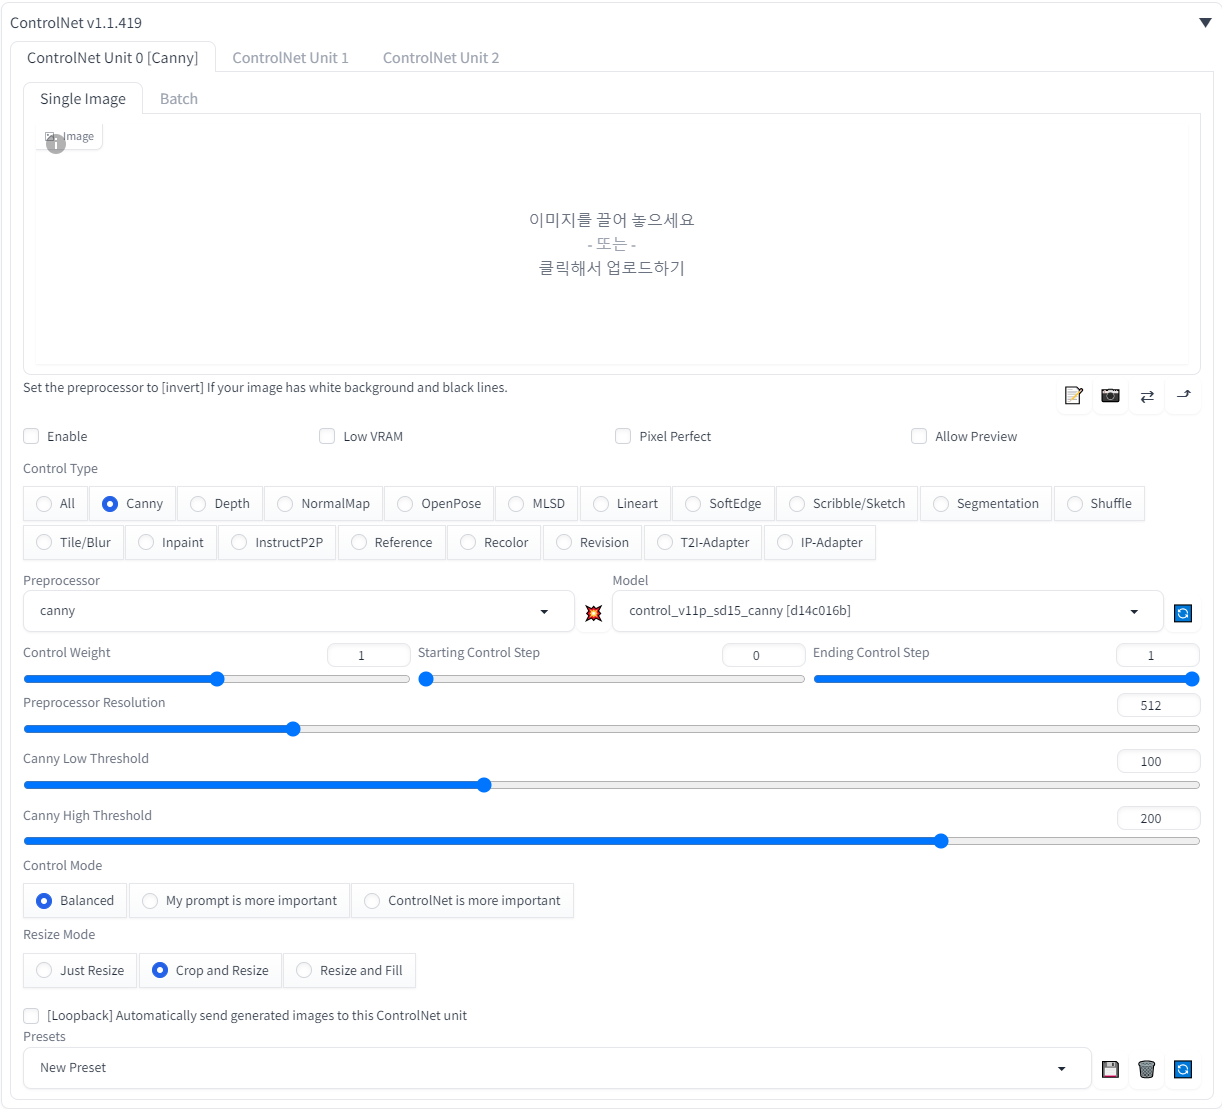Switch to the Batch tab
1222x1109 pixels.
pyautogui.click(x=179, y=98)
